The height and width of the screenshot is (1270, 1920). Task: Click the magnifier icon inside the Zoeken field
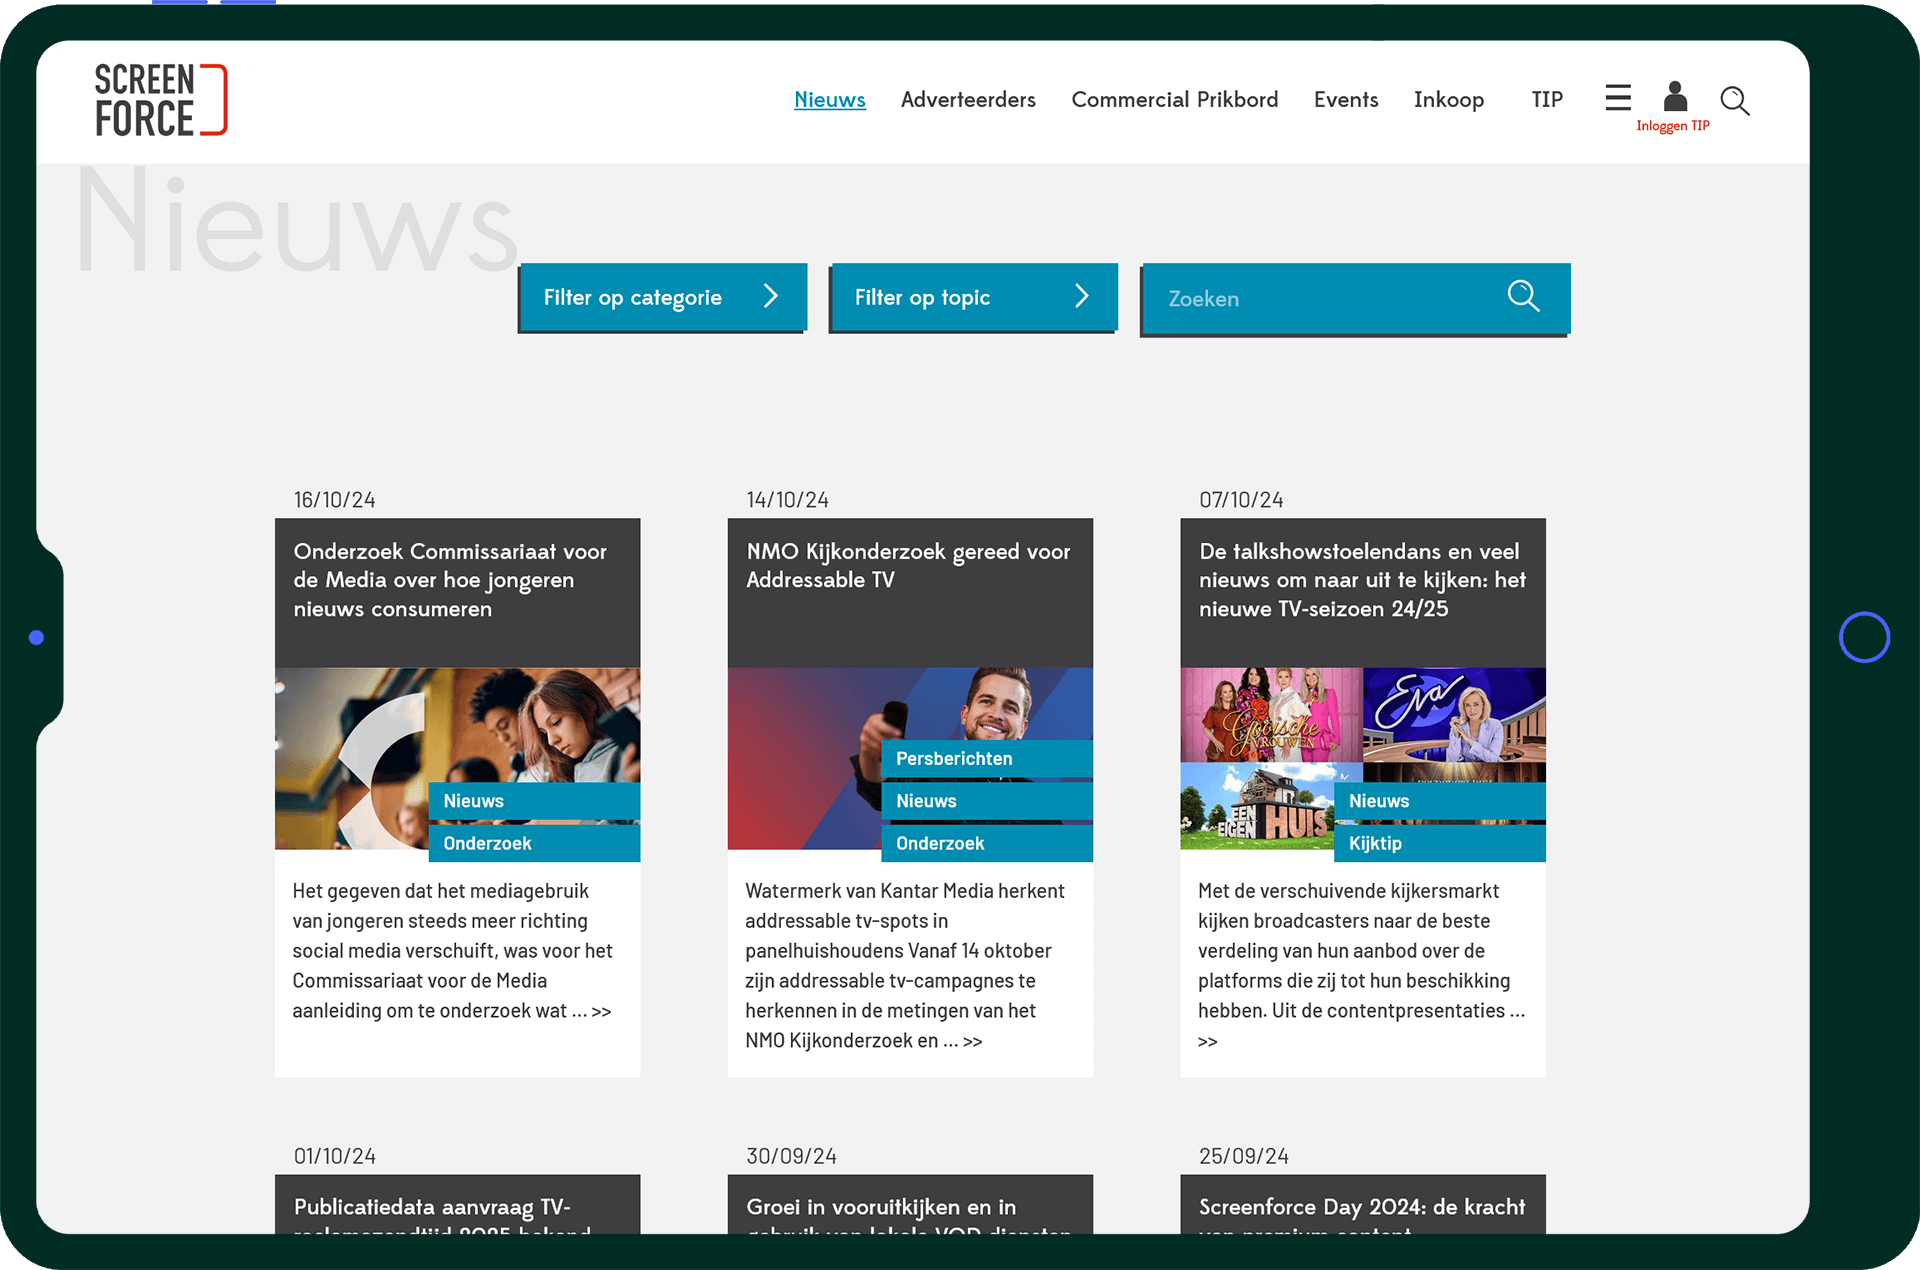coord(1523,296)
